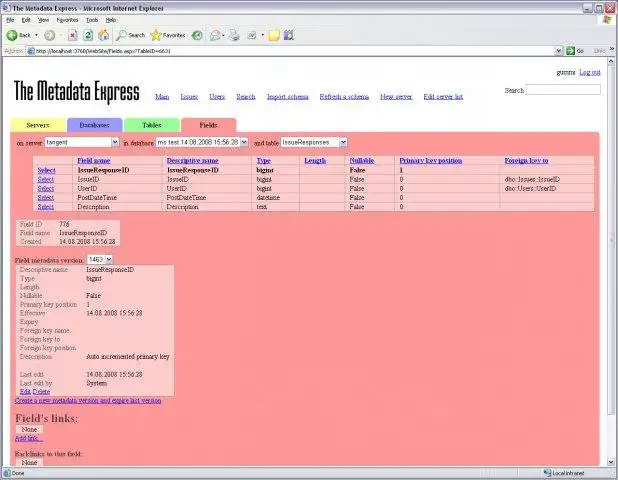Viewport: 618px width, 480px height.
Task: Sort table by Descriptive name header
Action: (x=192, y=160)
